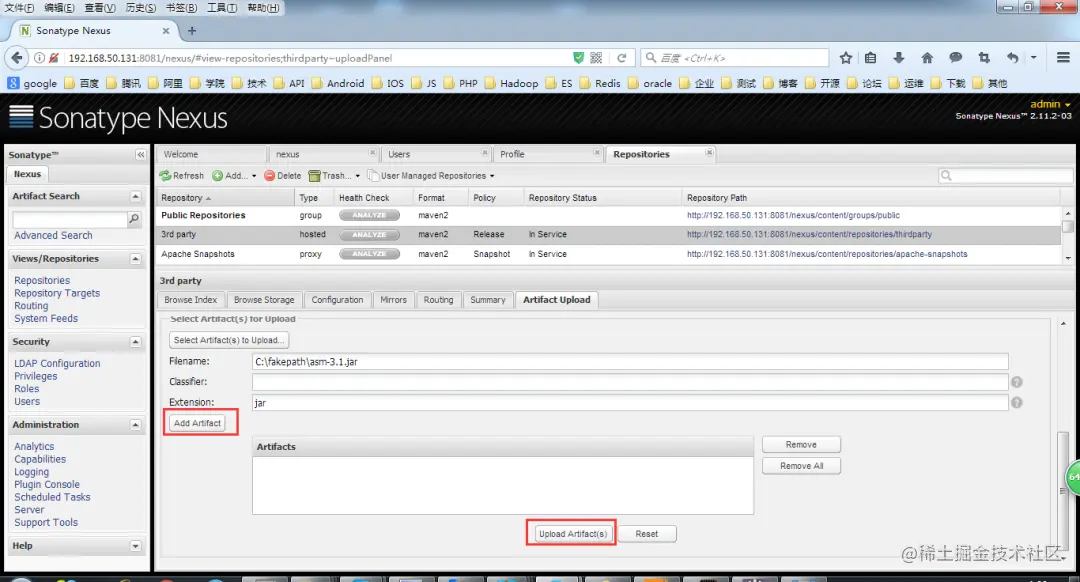
Task: Open the Mirrors tab
Action: [x=393, y=300]
